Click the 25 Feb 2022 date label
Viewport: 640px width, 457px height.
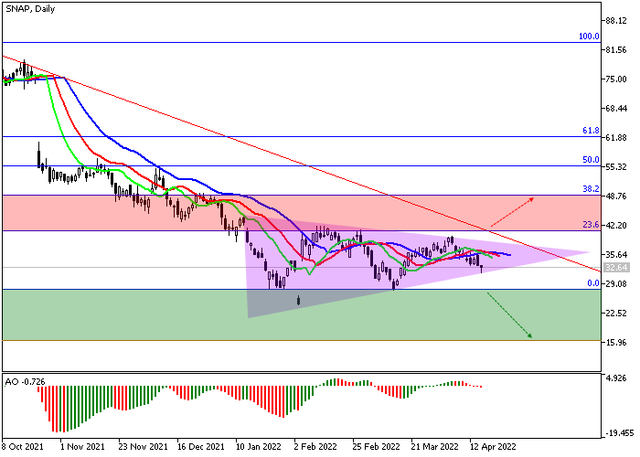coord(375,449)
